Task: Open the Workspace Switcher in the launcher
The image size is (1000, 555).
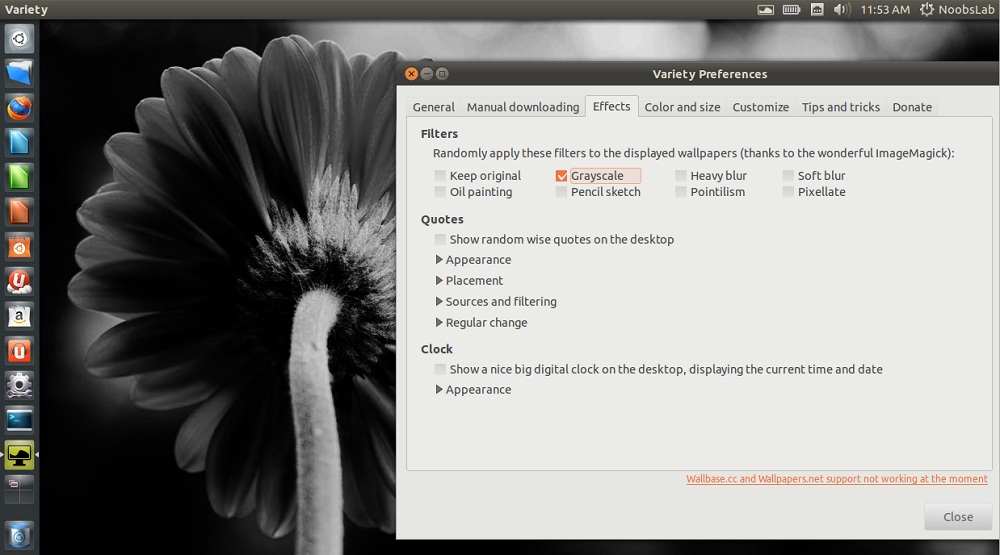Action: point(19,489)
